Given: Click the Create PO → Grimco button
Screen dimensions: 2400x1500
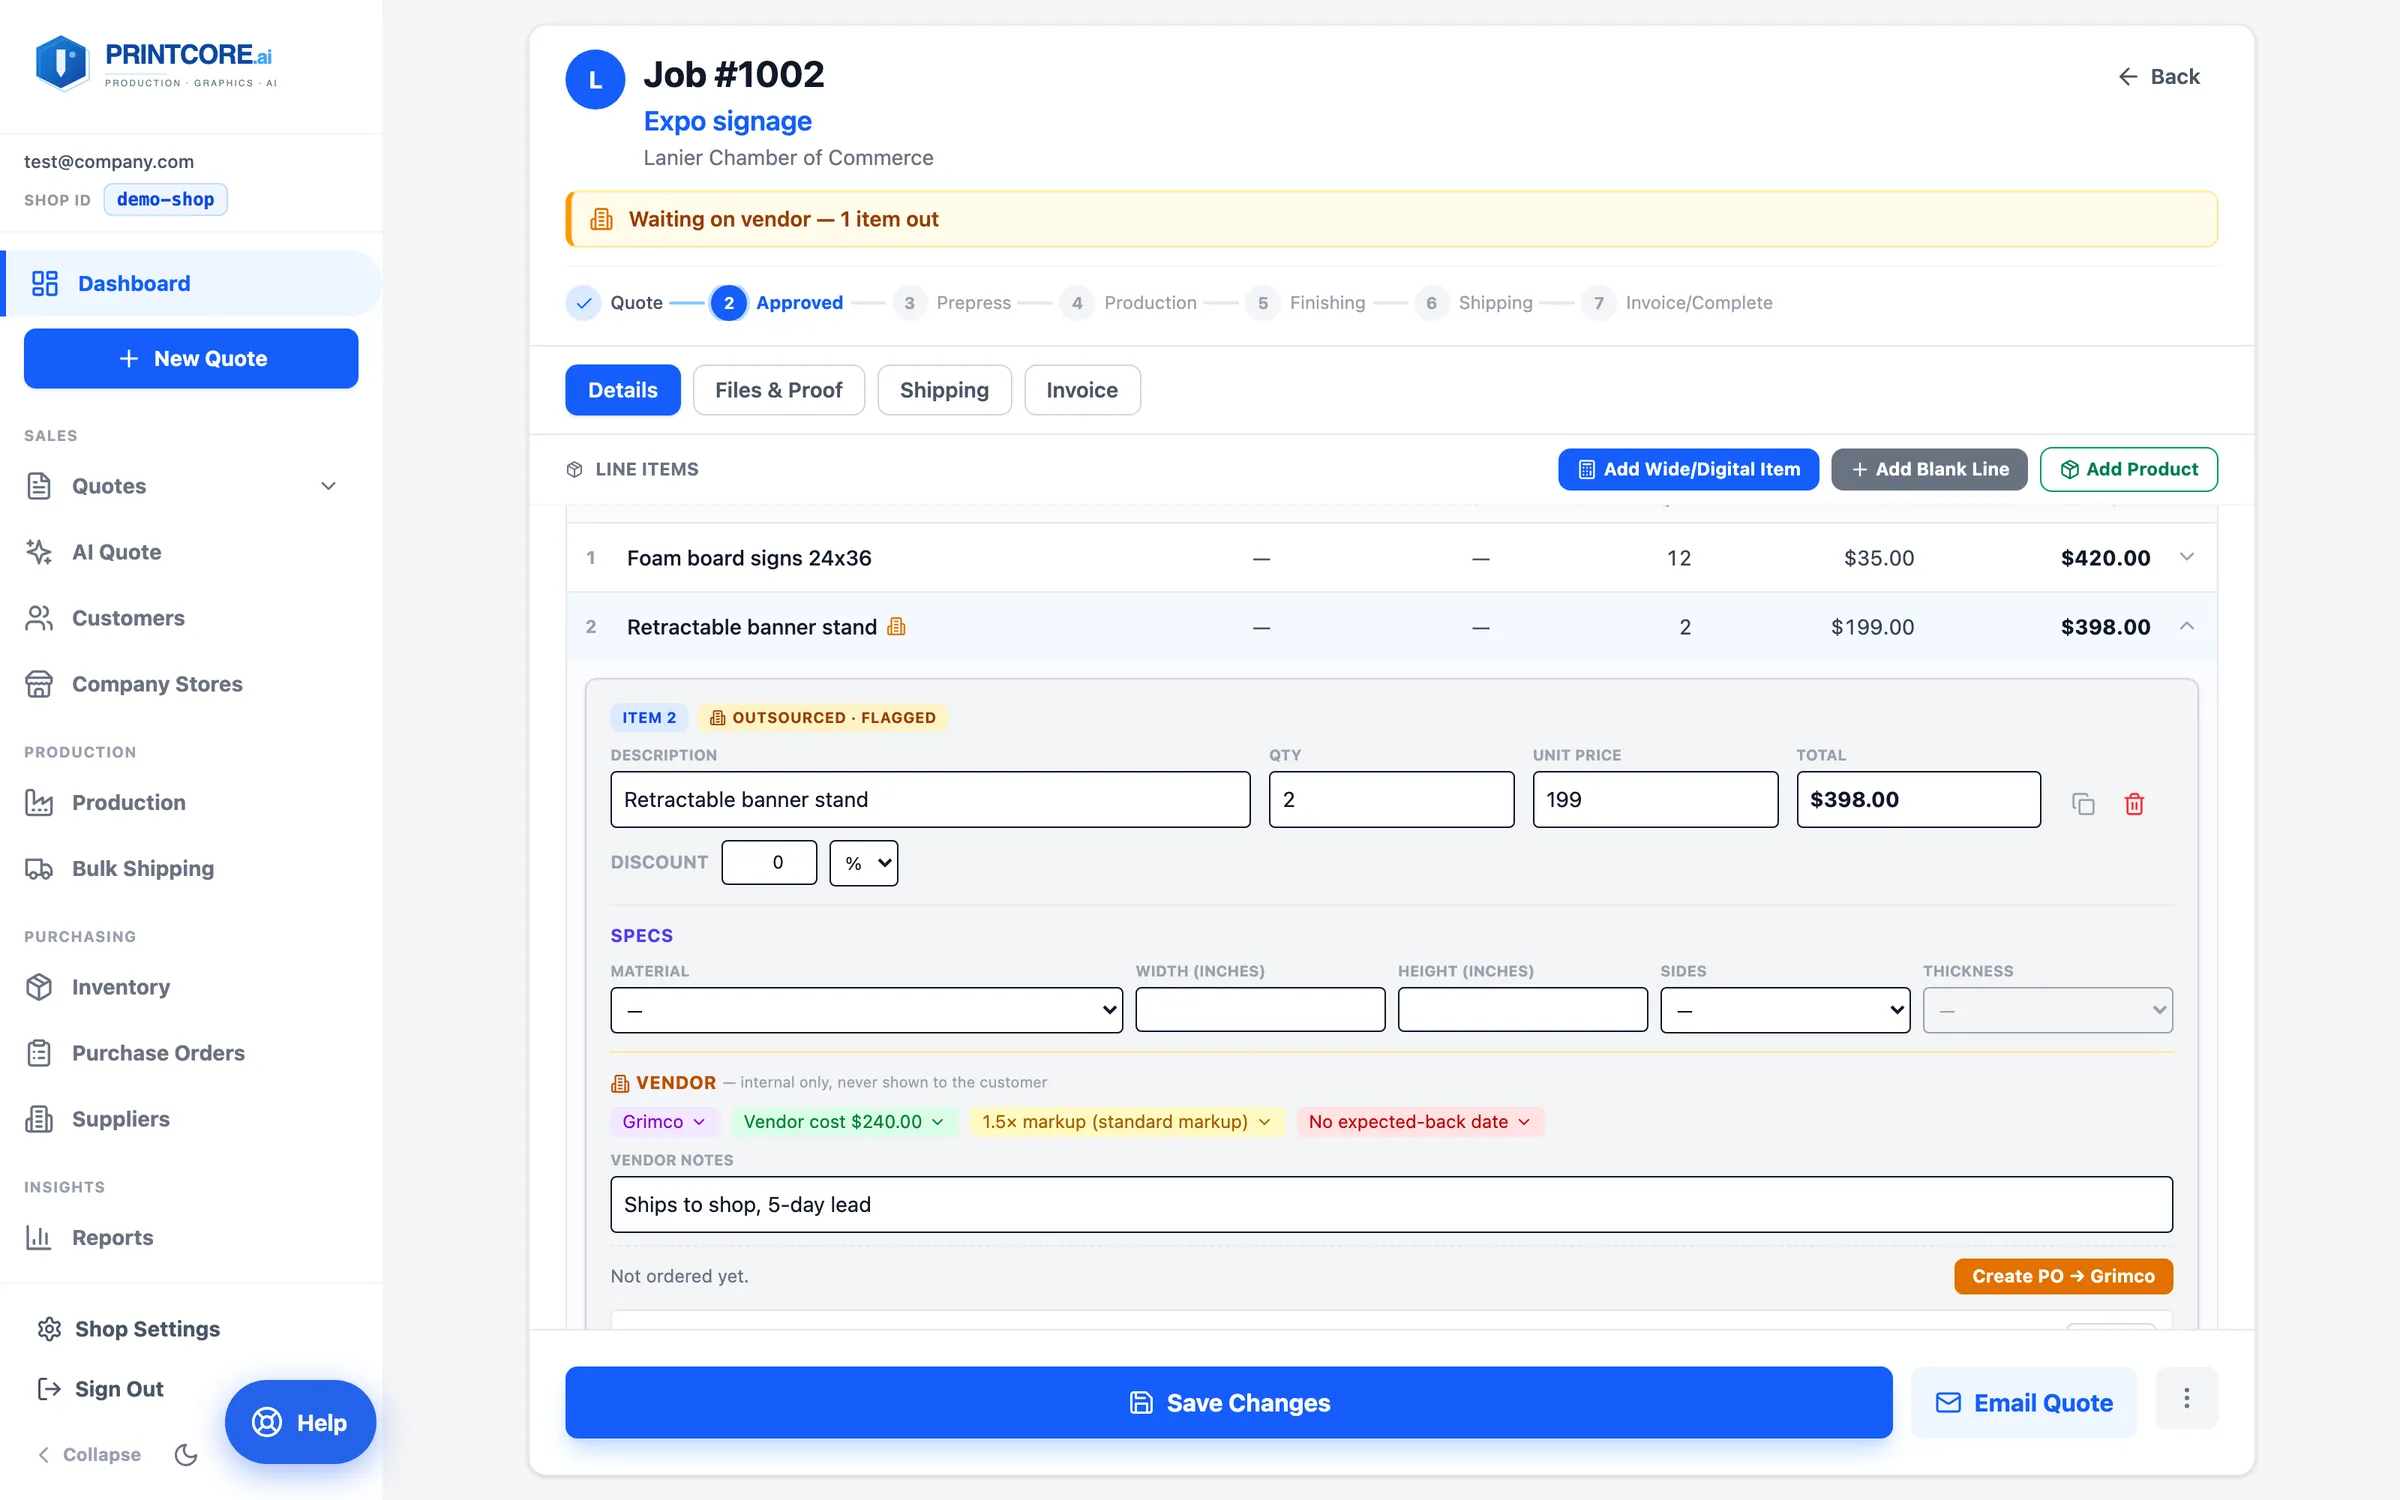Looking at the screenshot, I should tap(2063, 1276).
